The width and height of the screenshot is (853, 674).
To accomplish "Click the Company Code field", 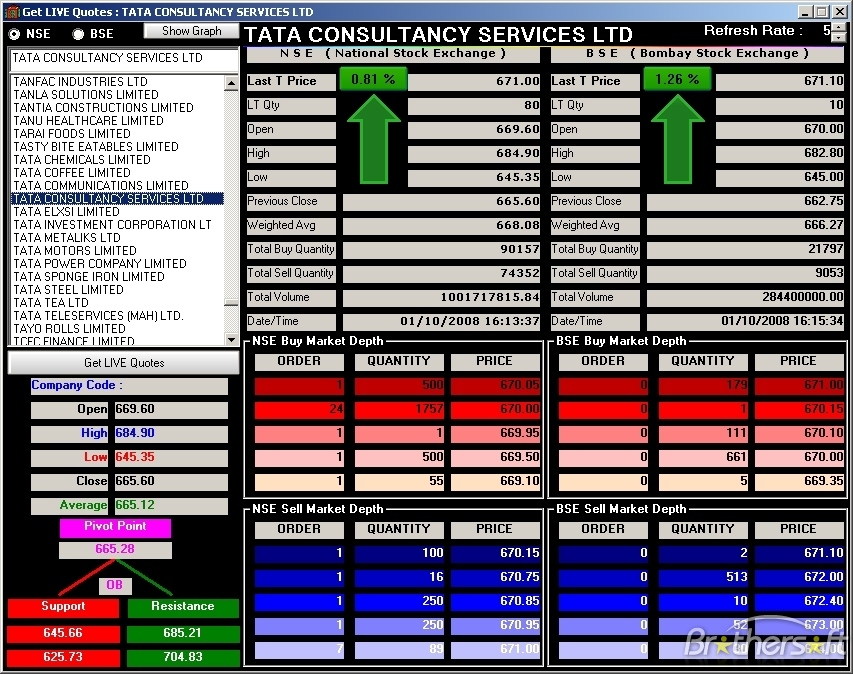I will click(129, 386).
